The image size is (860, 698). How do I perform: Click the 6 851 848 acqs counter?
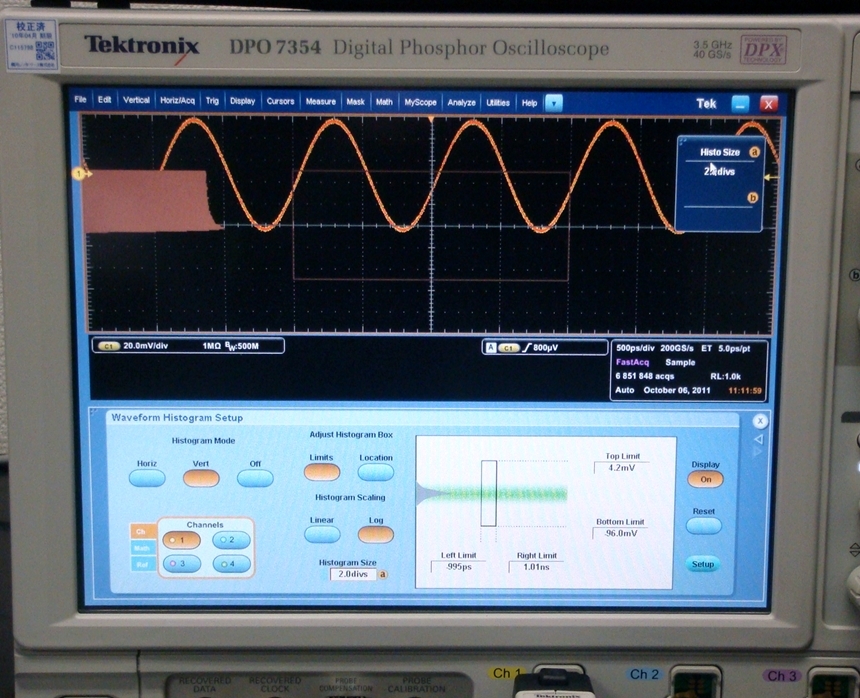coord(644,376)
